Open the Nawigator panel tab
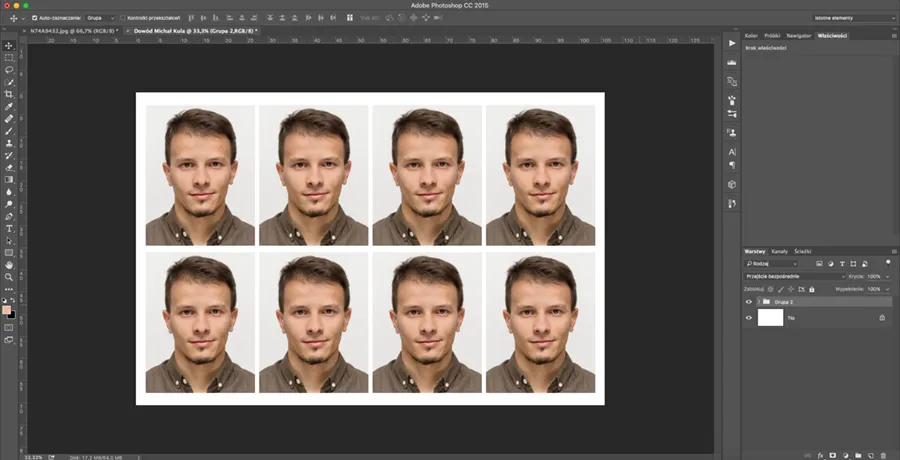 click(798, 35)
